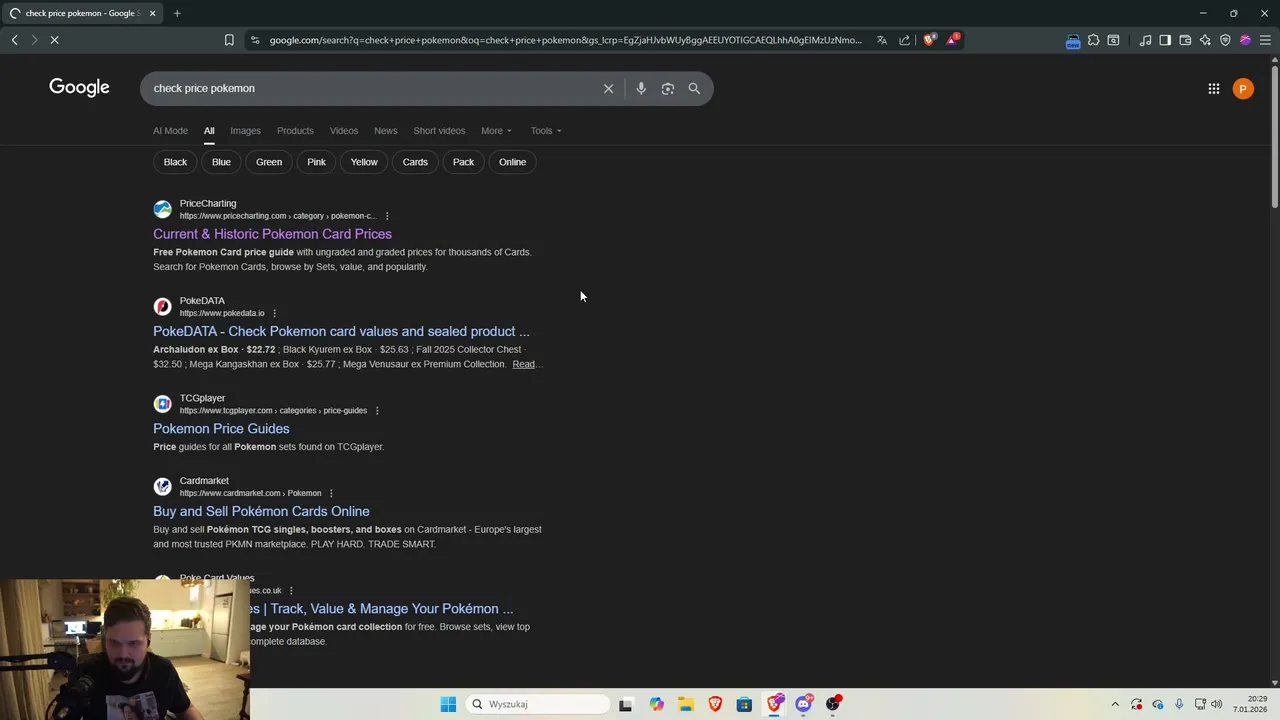The image size is (1280, 720).
Task: Open Brave VPN shield icon
Action: (x=1225, y=40)
